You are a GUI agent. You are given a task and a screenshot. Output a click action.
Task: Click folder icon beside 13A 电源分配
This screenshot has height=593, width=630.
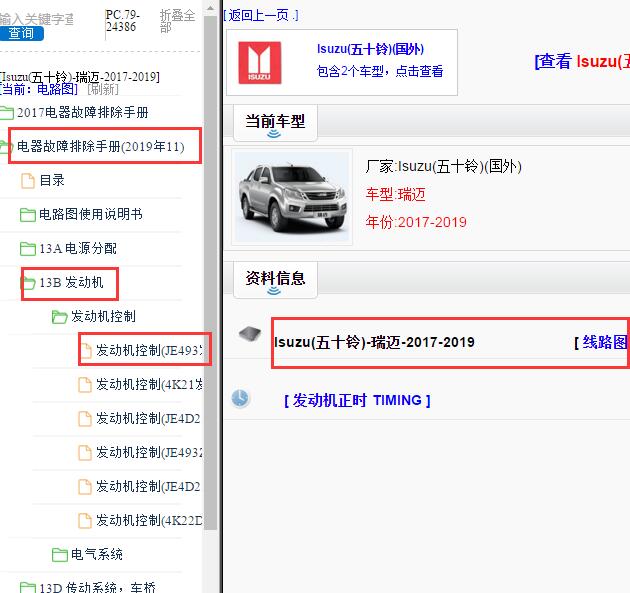pos(28,249)
